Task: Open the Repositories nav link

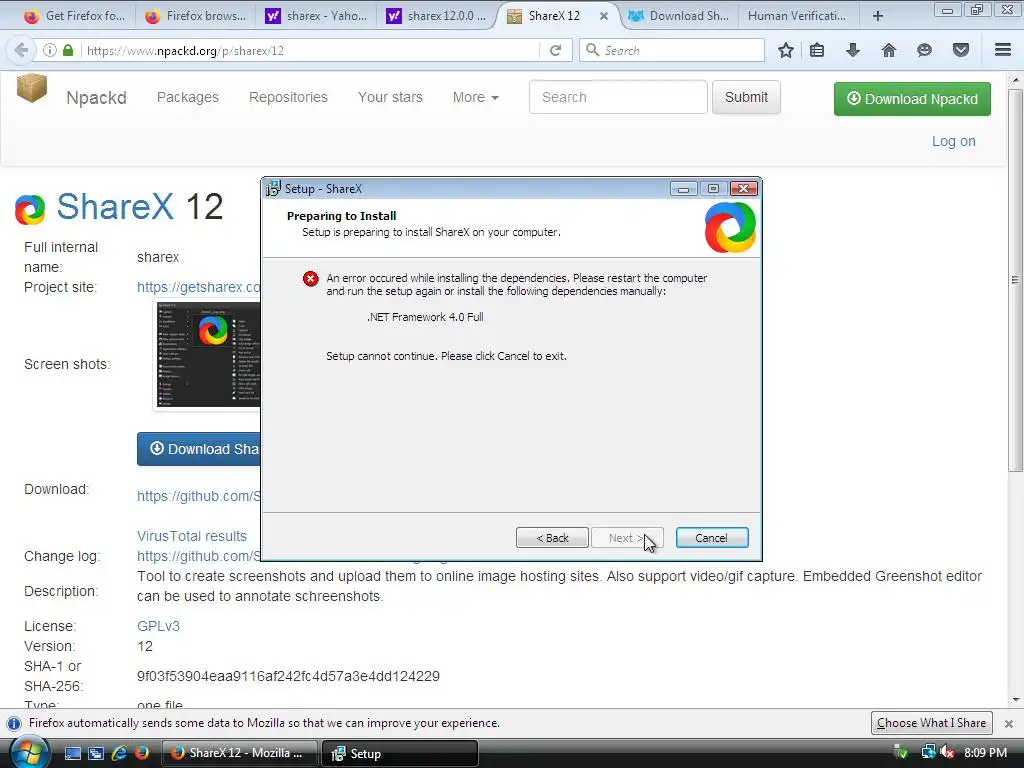Action: 288,97
